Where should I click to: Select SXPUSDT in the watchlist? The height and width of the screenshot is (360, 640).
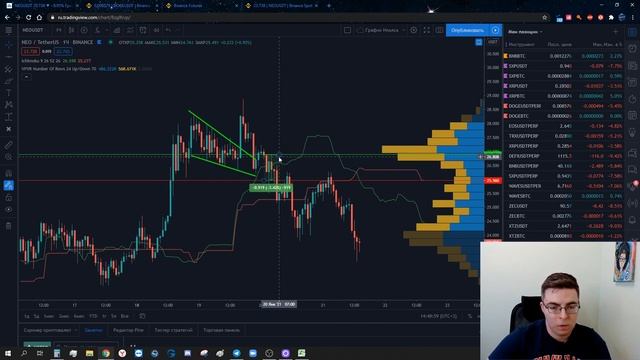pyautogui.click(x=564, y=66)
